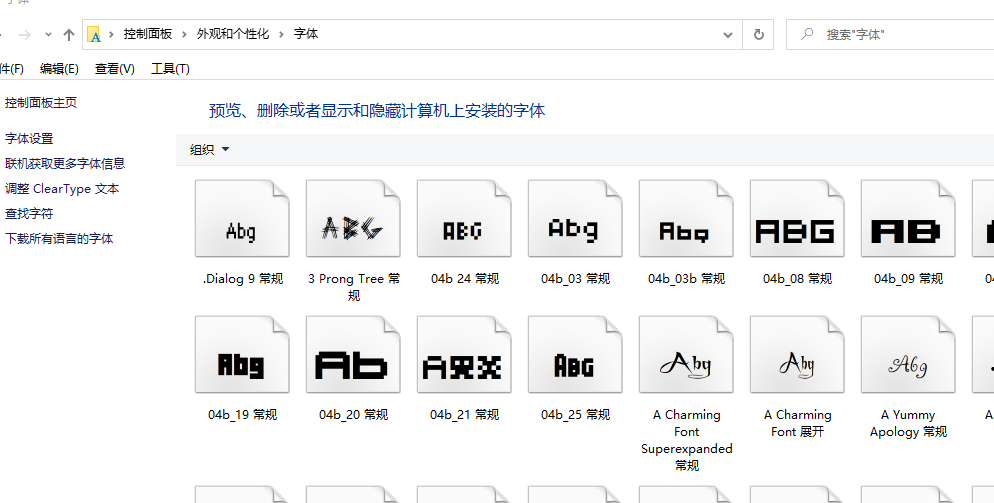Click the 04b 24 常规 label
Screen dimensions: 994x503
click(465, 279)
